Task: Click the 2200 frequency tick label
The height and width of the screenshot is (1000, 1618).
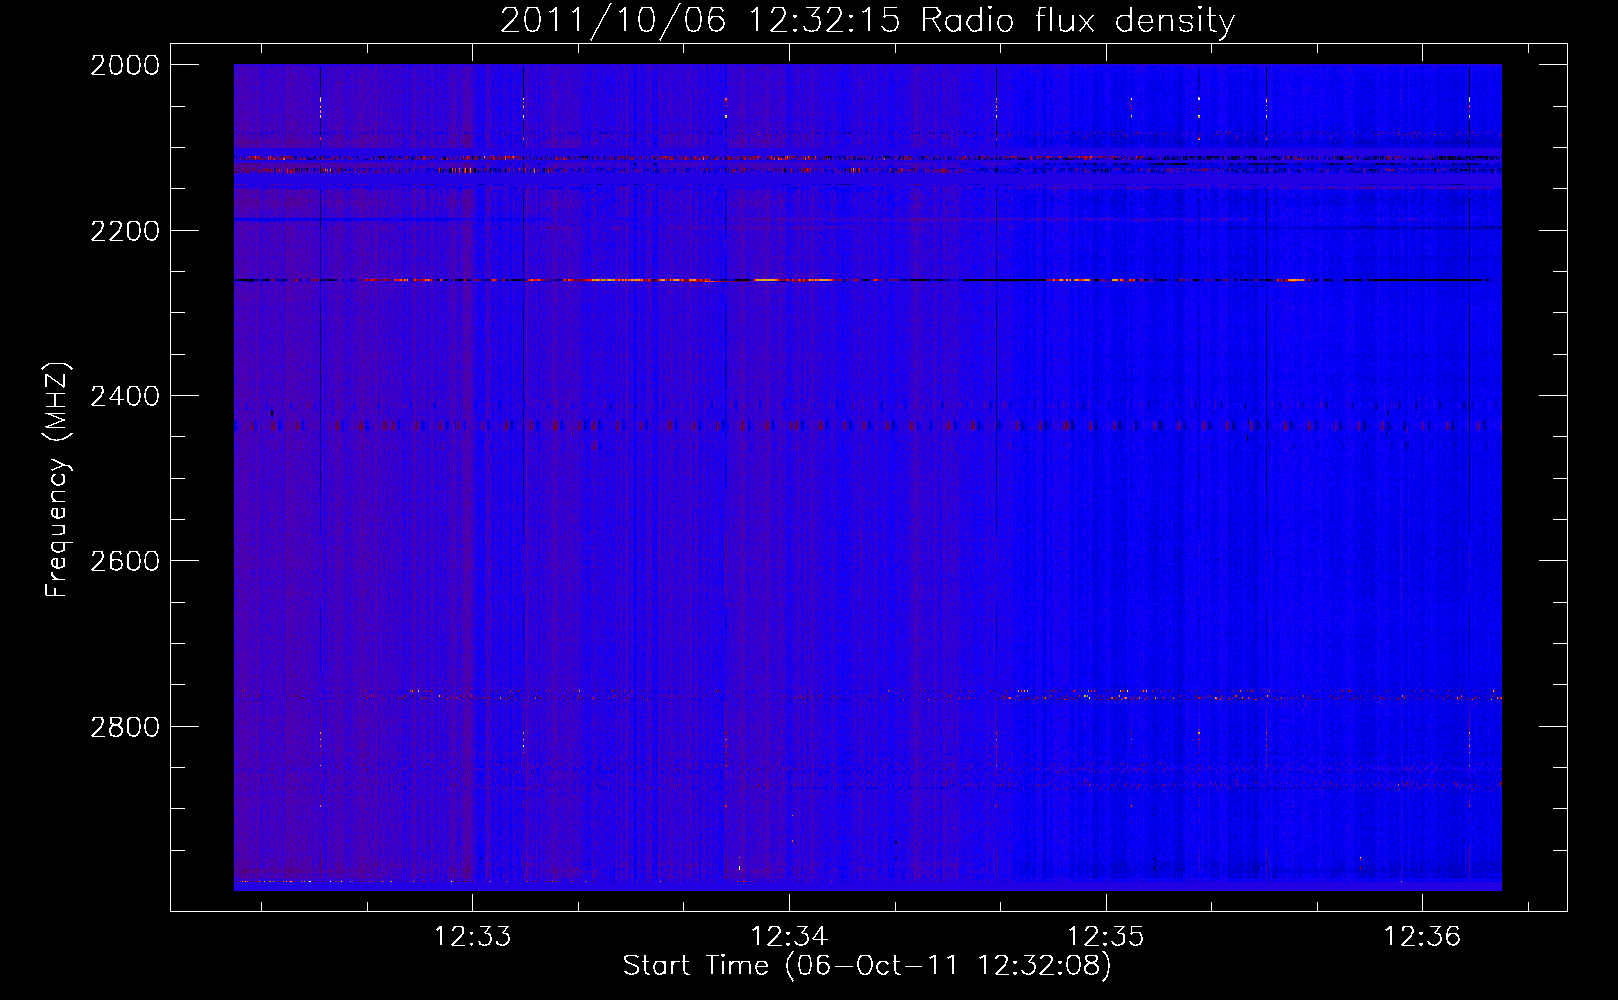Action: [125, 231]
